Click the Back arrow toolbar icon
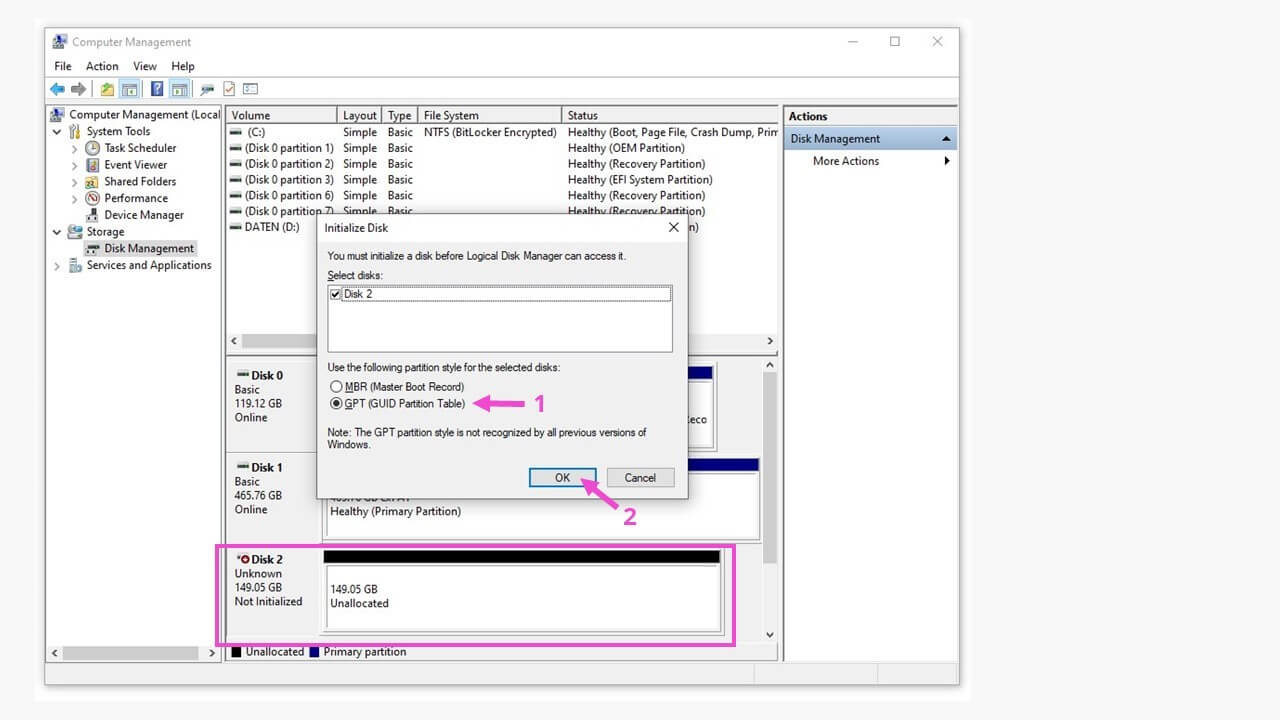The height and width of the screenshot is (720, 1280). 58,89
